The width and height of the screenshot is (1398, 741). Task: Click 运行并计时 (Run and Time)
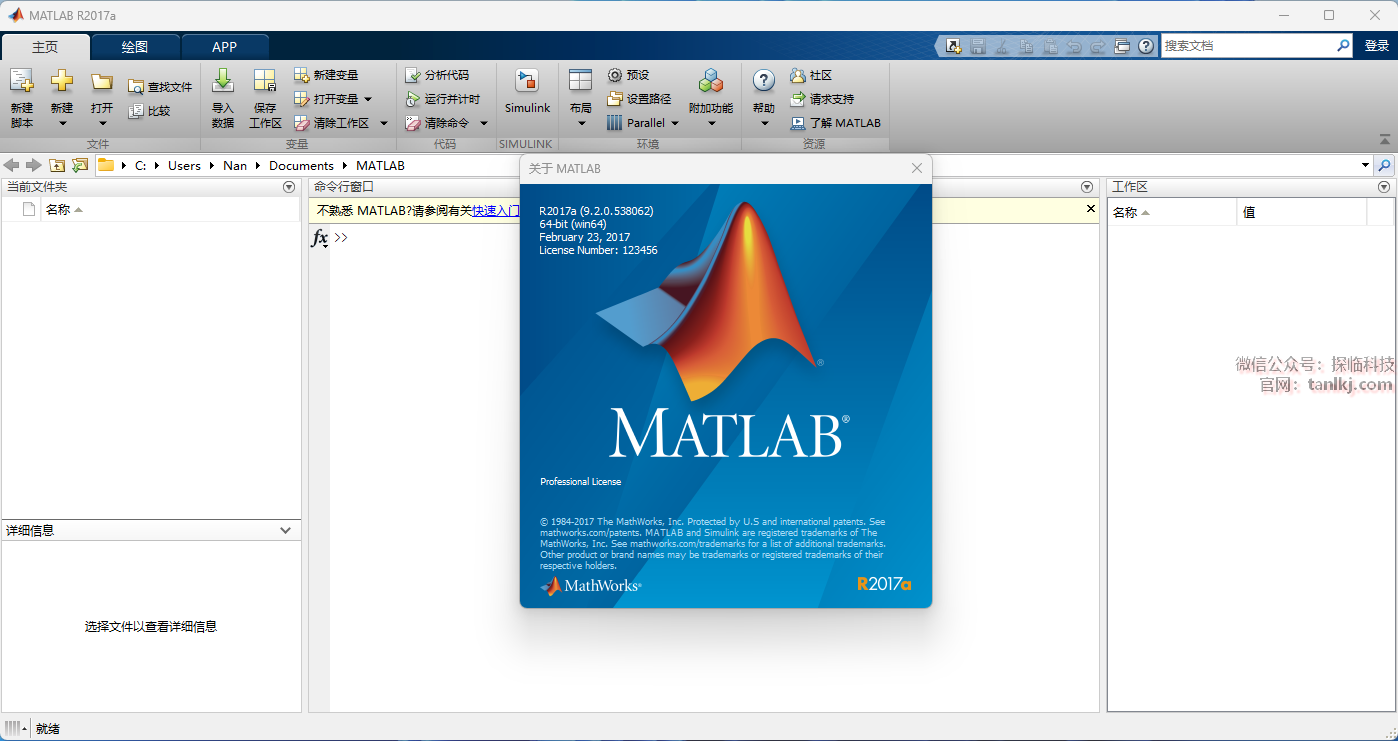click(442, 99)
